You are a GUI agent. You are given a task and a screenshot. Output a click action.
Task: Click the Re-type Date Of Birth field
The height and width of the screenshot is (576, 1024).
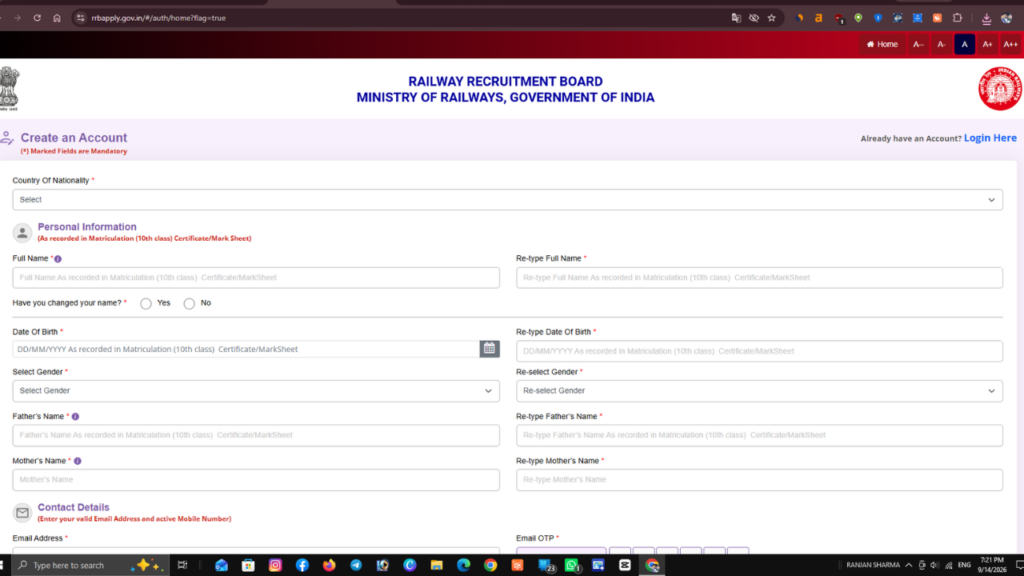coord(760,351)
